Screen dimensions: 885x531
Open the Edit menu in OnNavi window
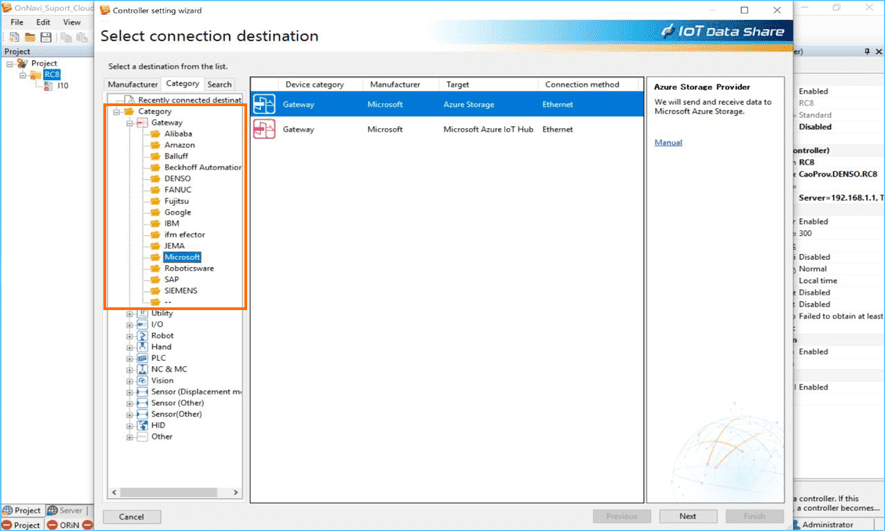click(43, 22)
